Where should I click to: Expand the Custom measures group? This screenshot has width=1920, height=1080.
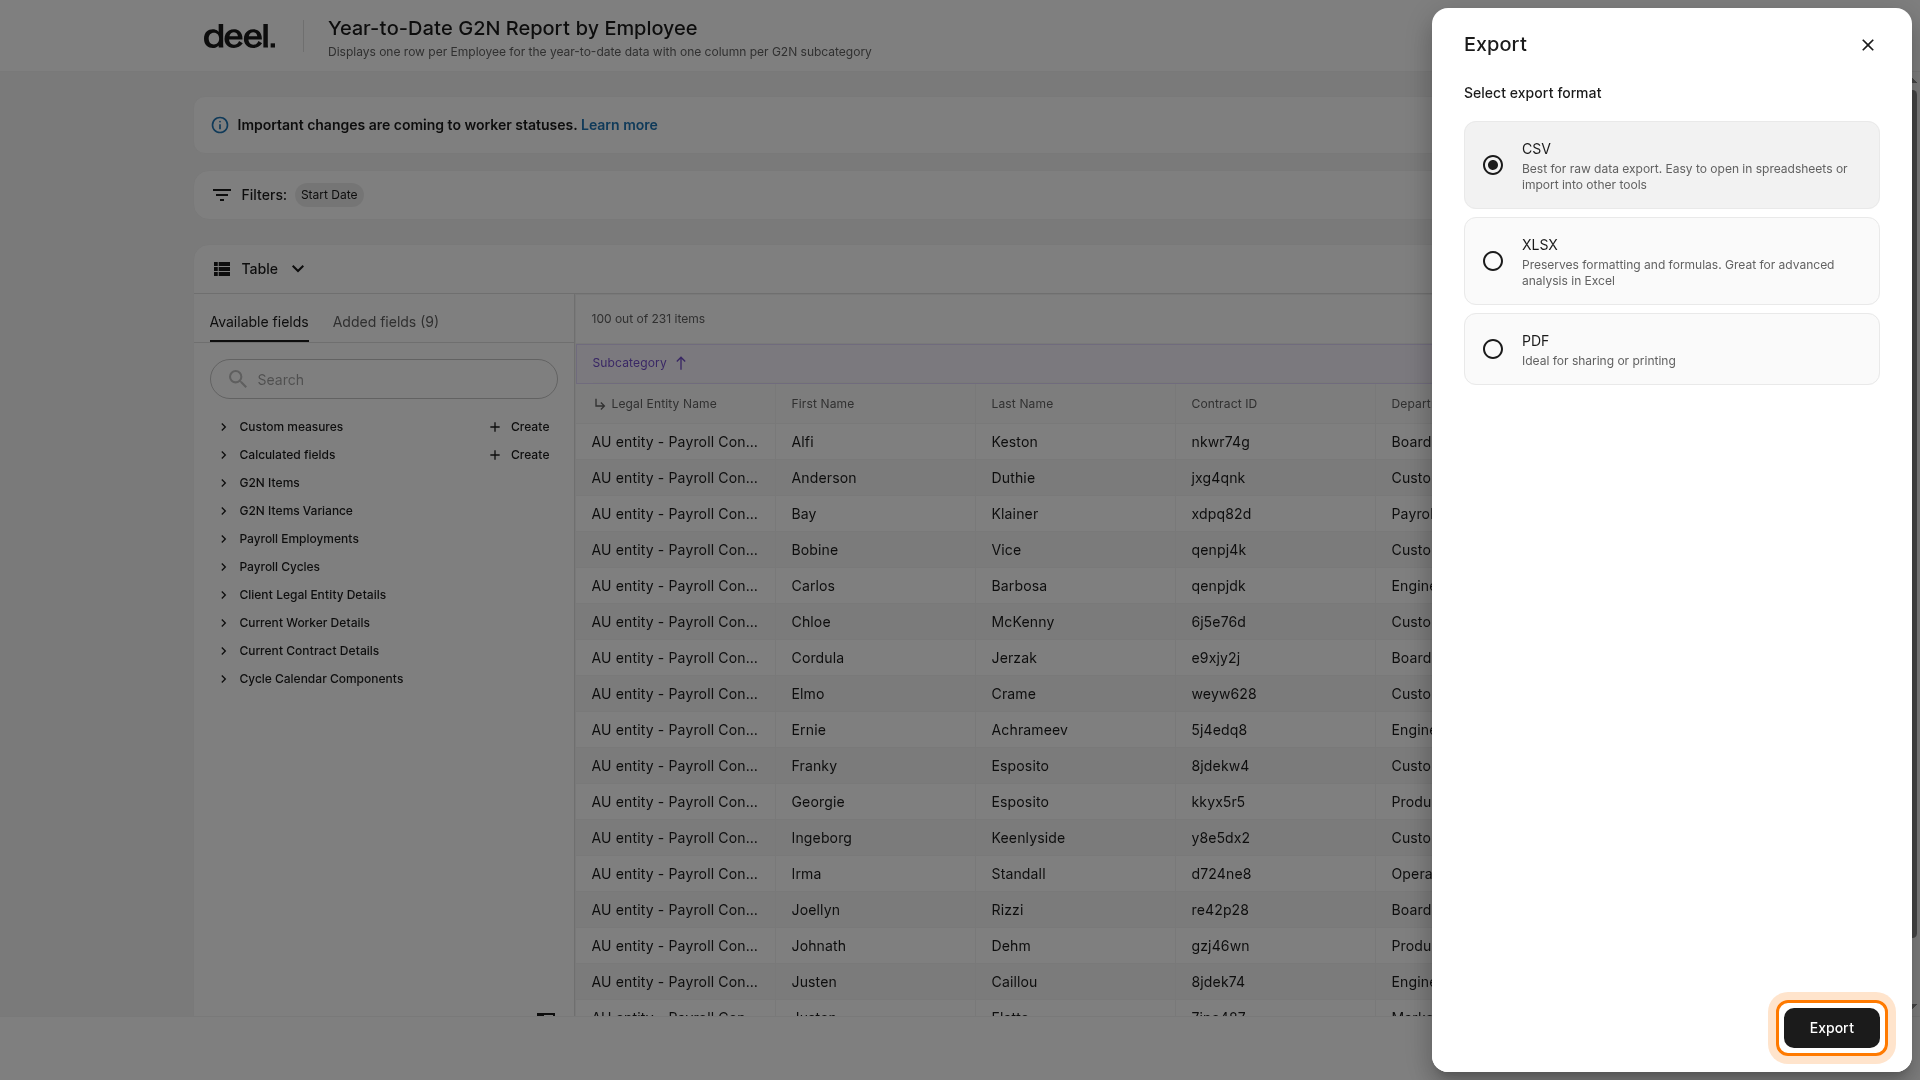(x=224, y=427)
